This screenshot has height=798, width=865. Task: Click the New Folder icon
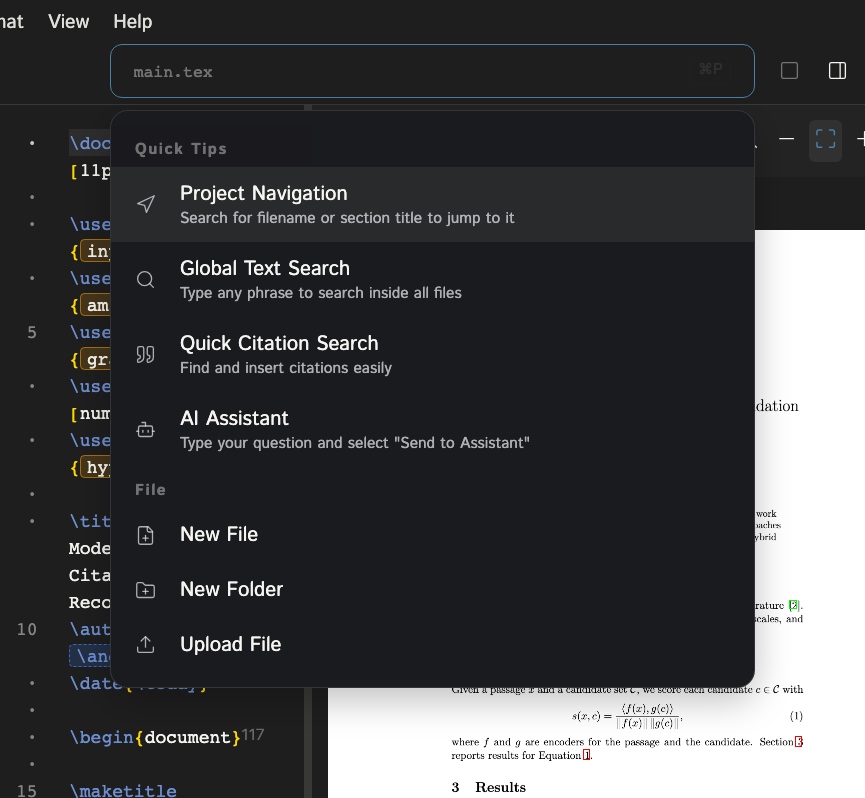tap(146, 590)
